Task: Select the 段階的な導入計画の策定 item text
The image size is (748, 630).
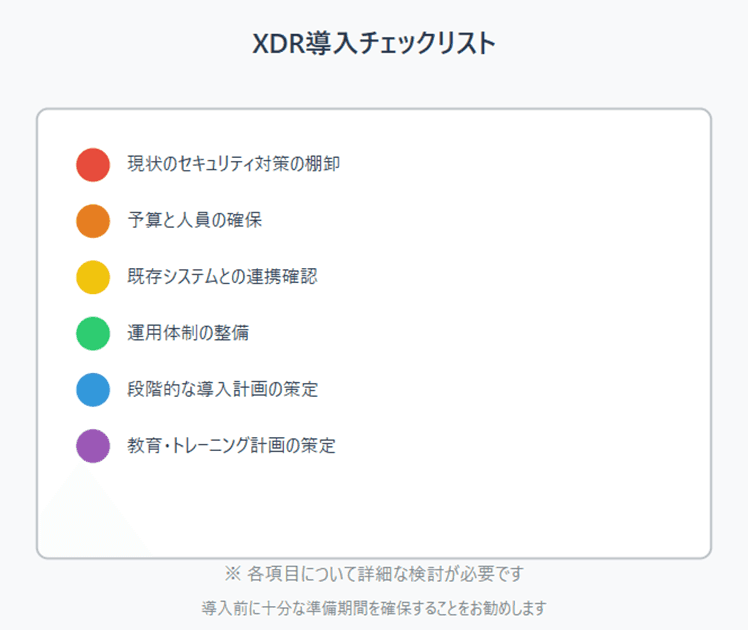Action: [222, 389]
